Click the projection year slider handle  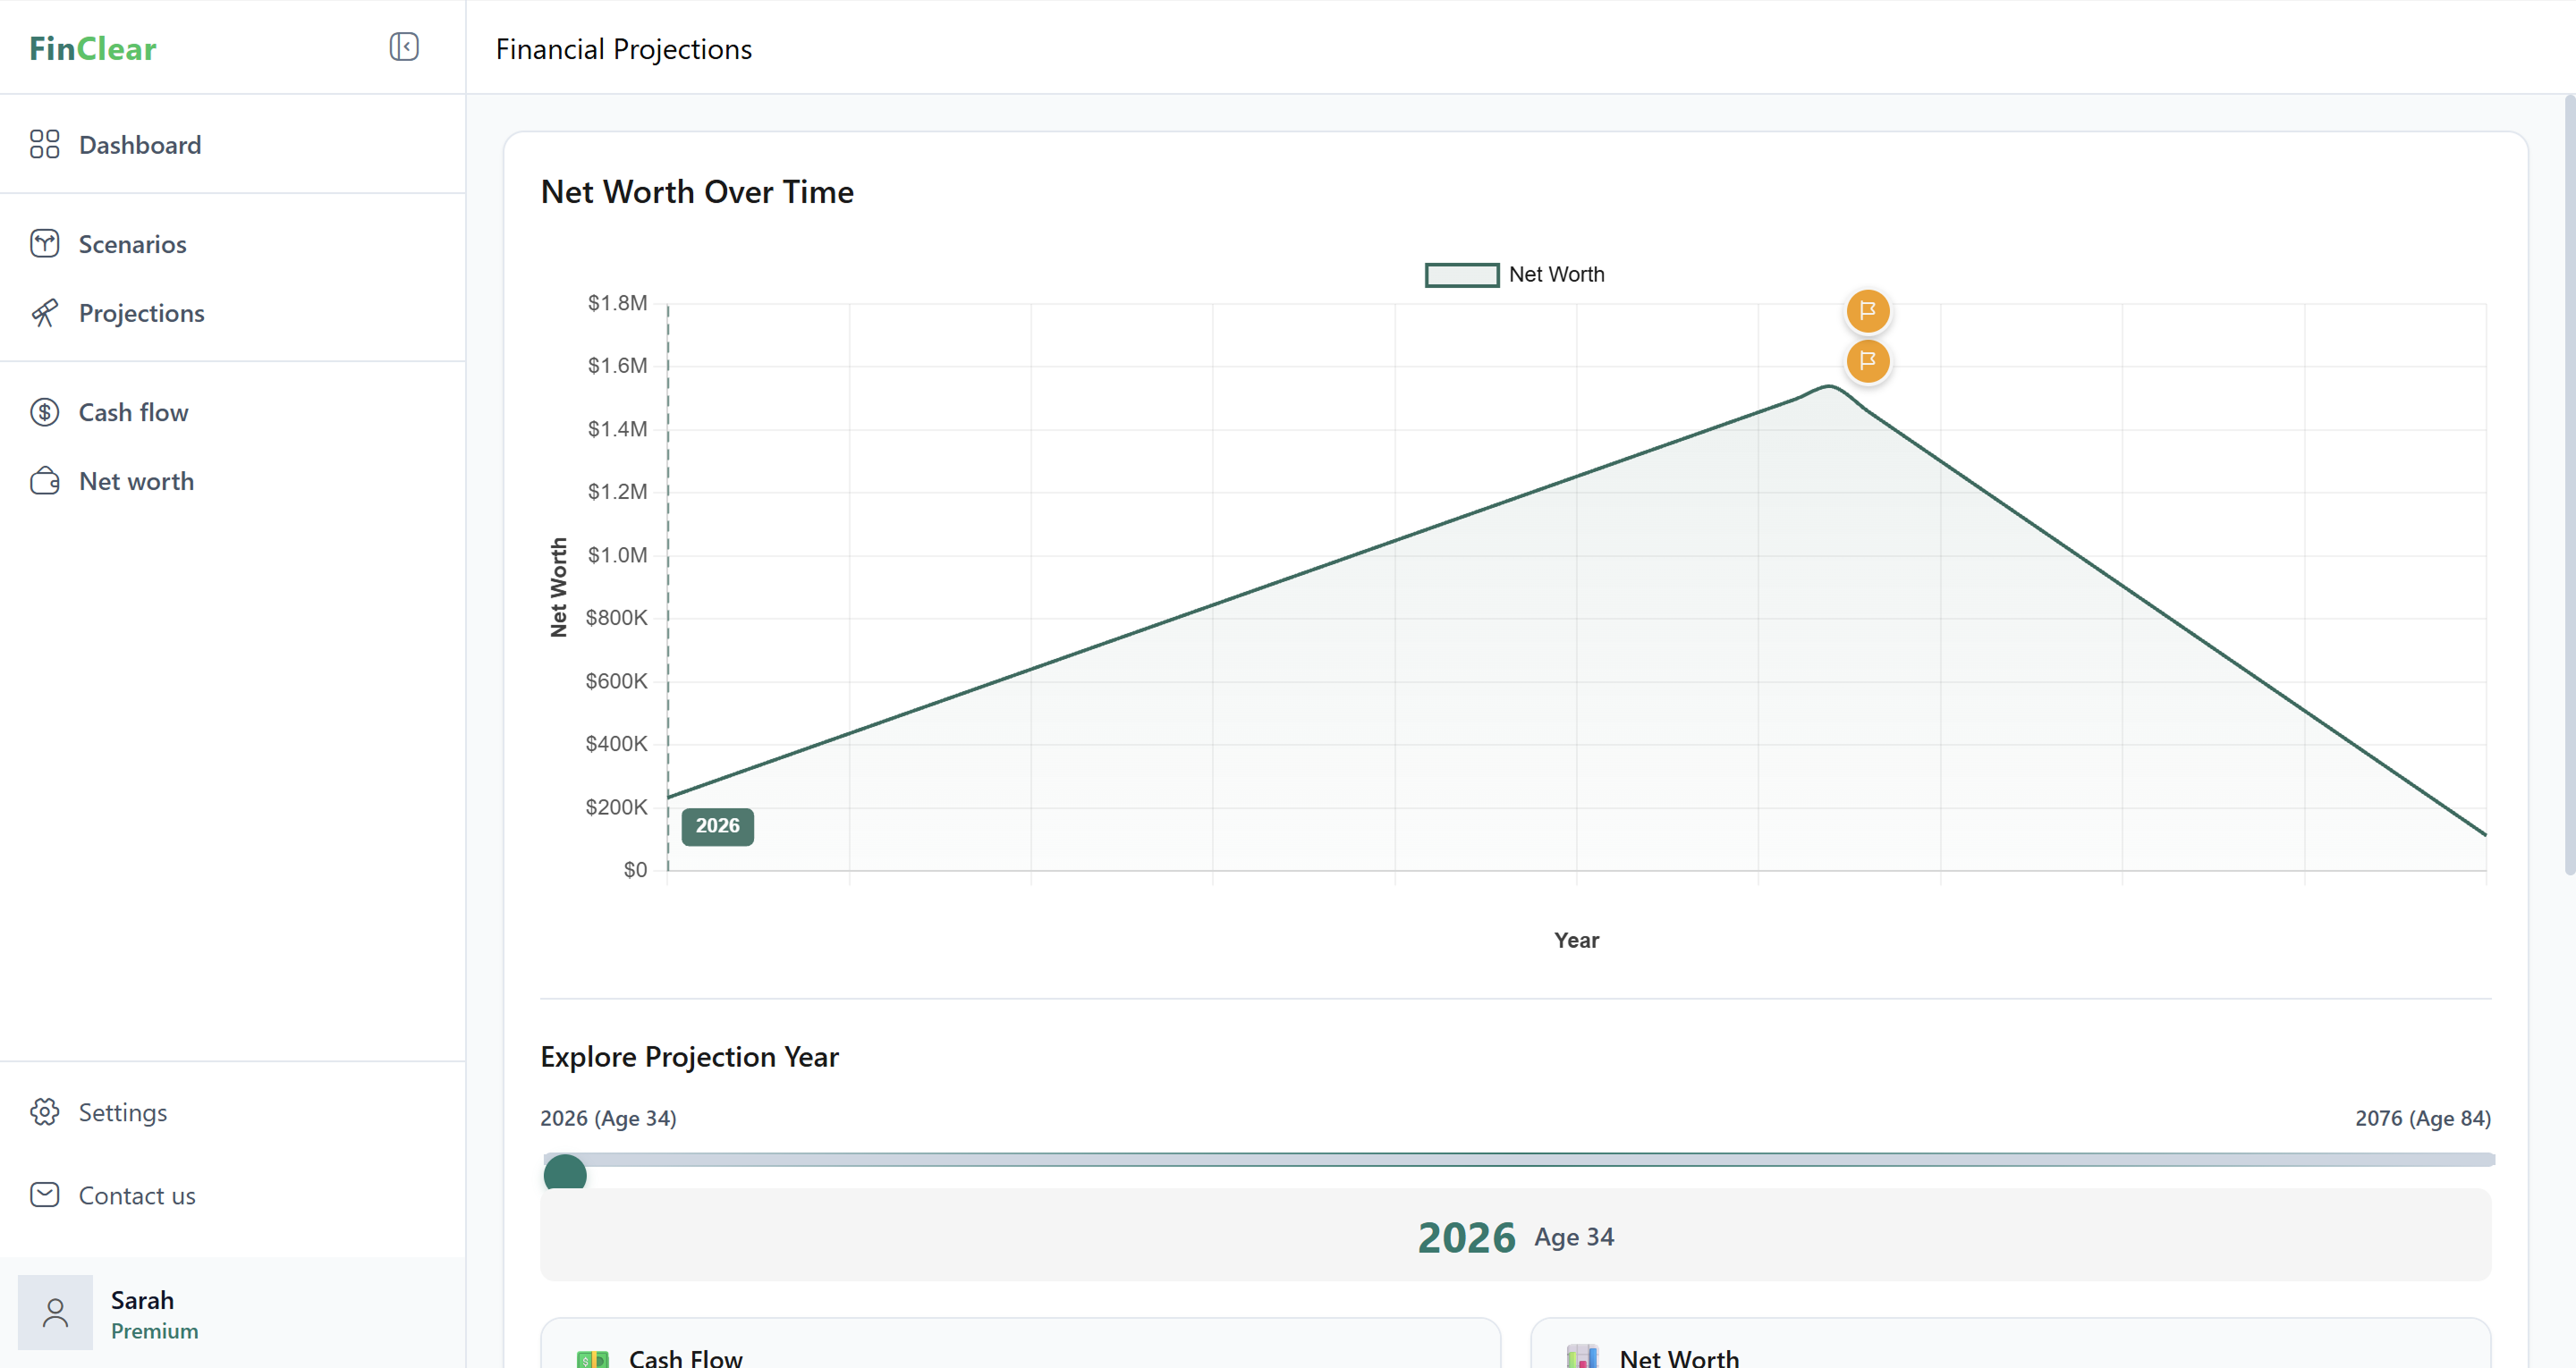click(x=565, y=1172)
